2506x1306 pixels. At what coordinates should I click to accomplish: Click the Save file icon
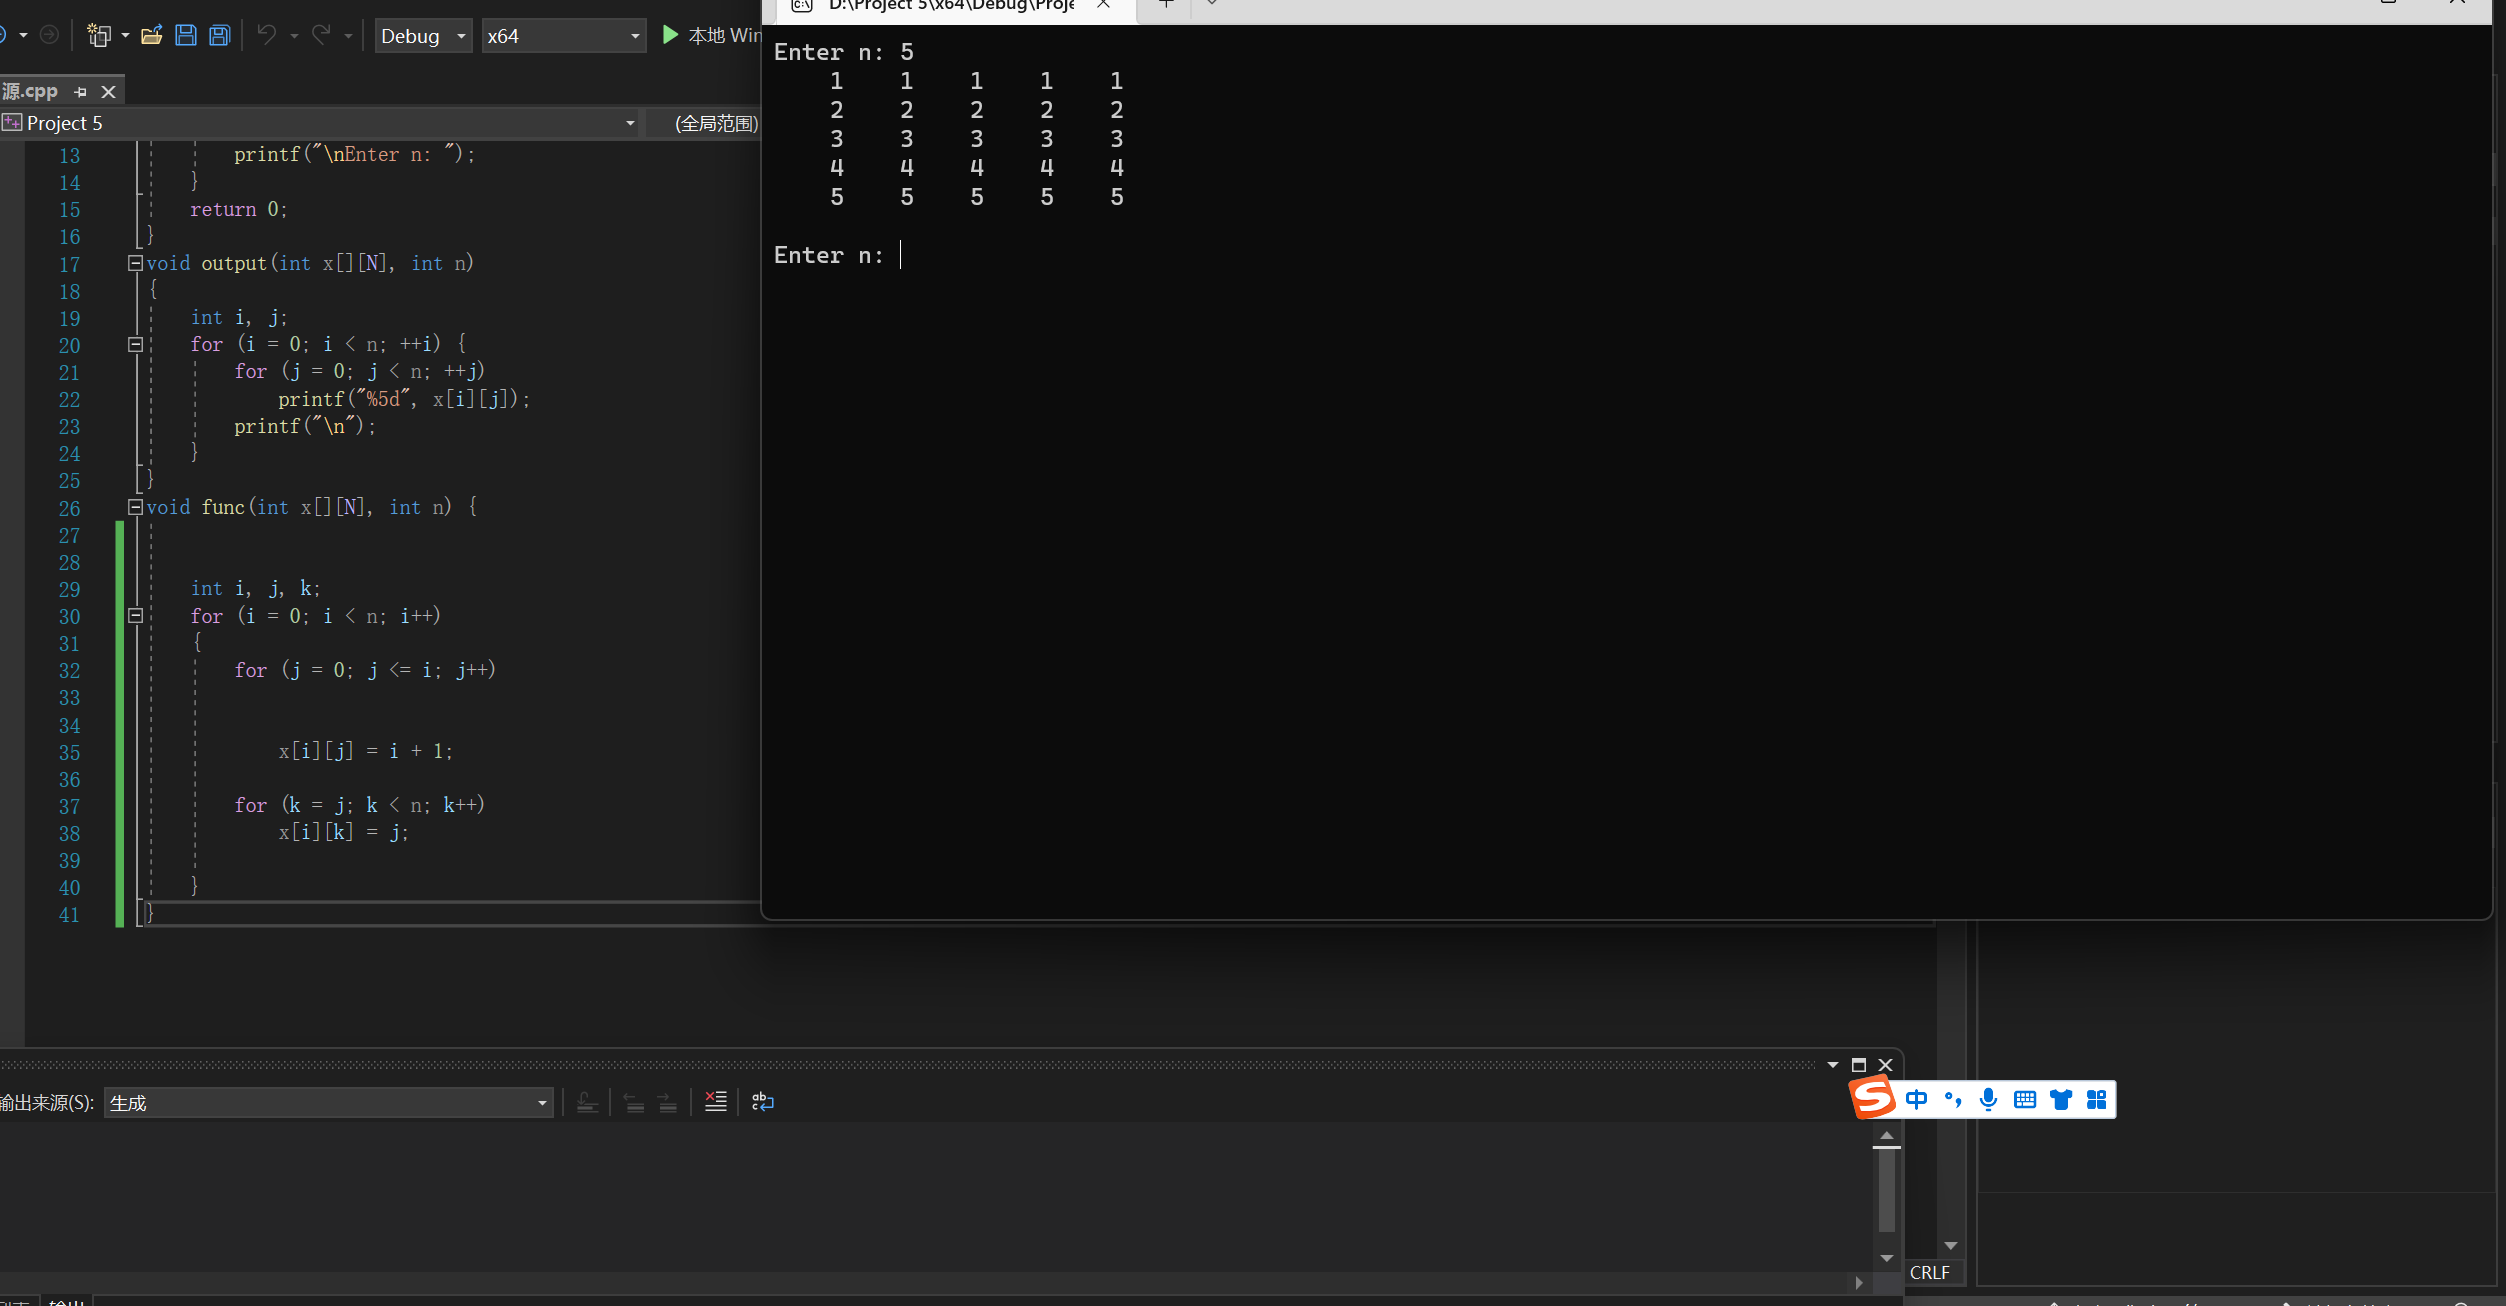186,36
